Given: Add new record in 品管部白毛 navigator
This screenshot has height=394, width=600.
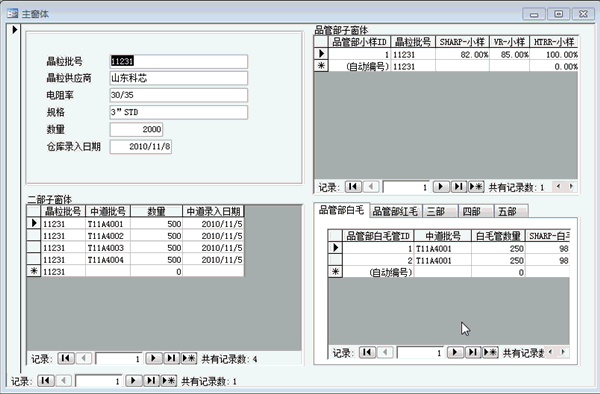Looking at the screenshot, I should tap(491, 352).
